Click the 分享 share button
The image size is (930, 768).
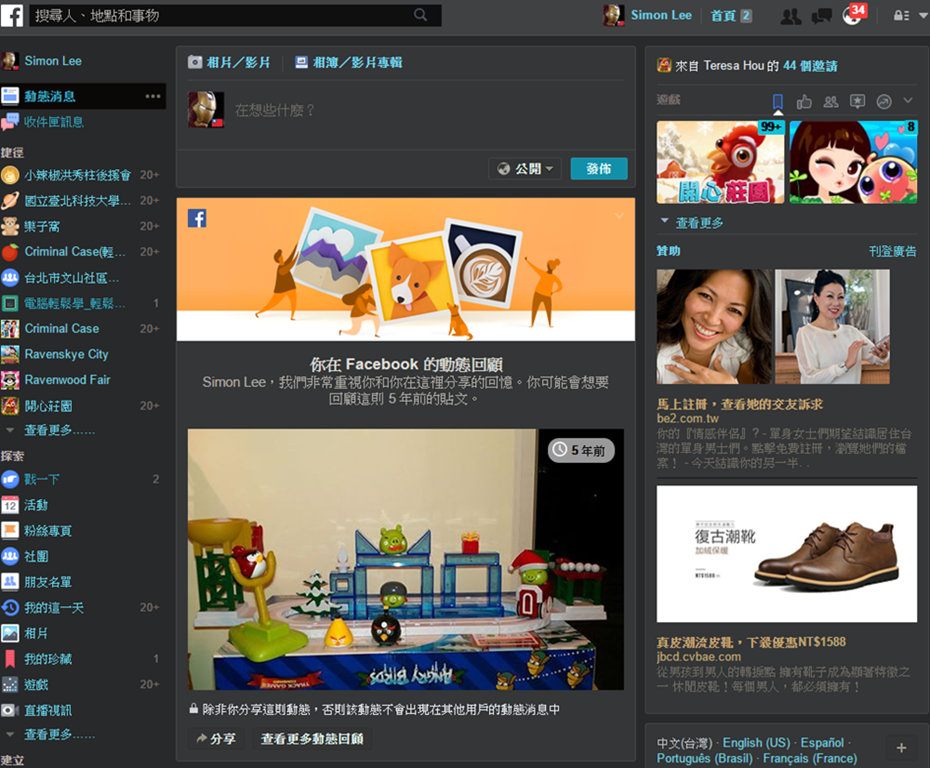coord(216,738)
